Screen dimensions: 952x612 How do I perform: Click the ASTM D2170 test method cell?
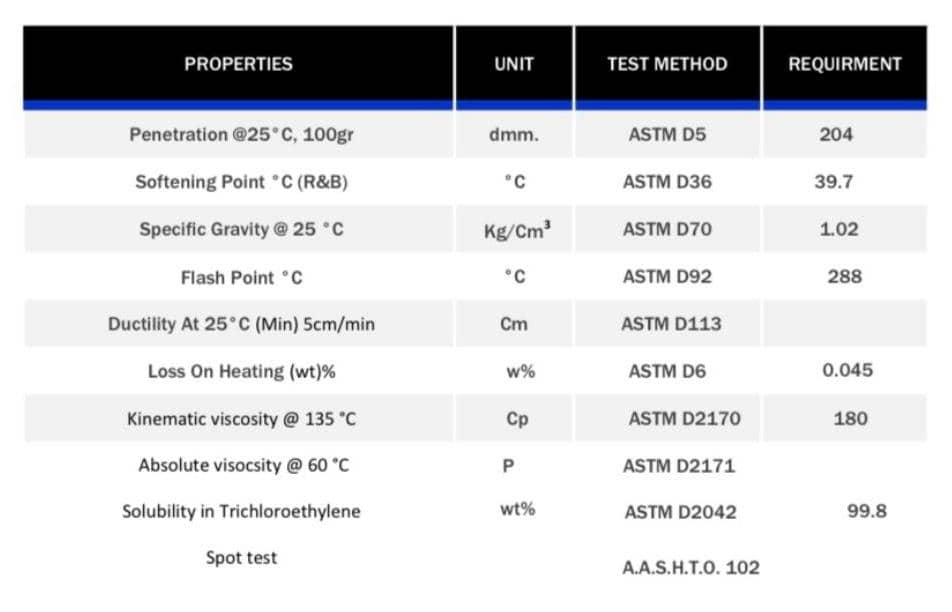[684, 419]
